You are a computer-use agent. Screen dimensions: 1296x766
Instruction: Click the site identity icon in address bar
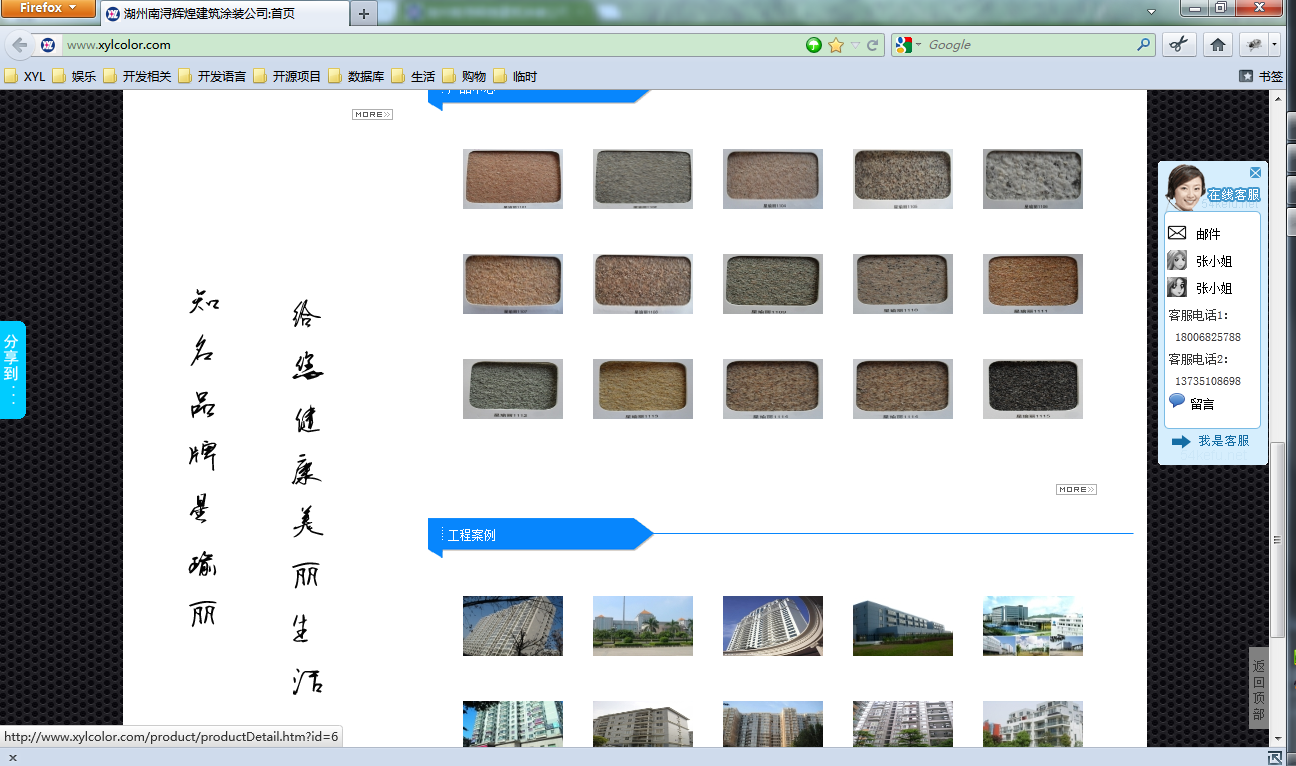pos(48,45)
